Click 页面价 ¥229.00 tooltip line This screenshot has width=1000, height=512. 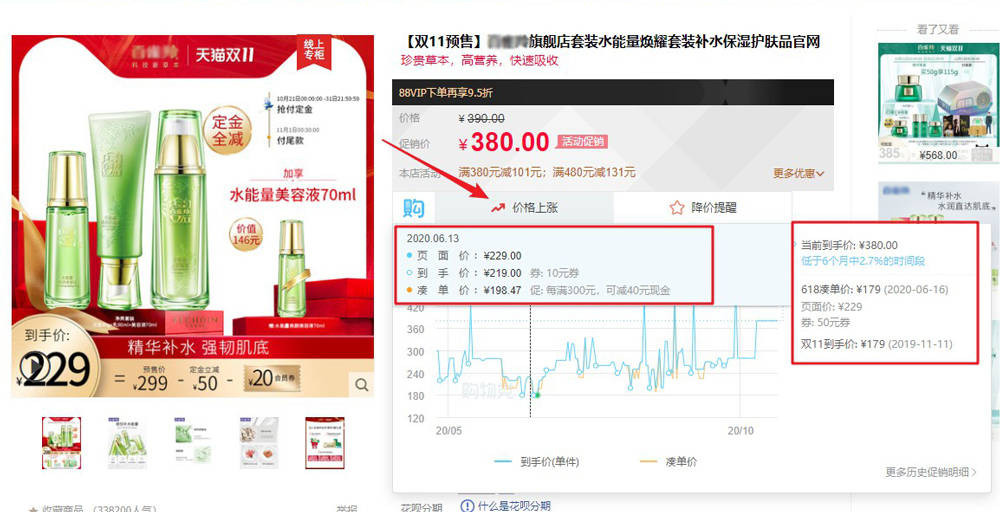[464, 256]
